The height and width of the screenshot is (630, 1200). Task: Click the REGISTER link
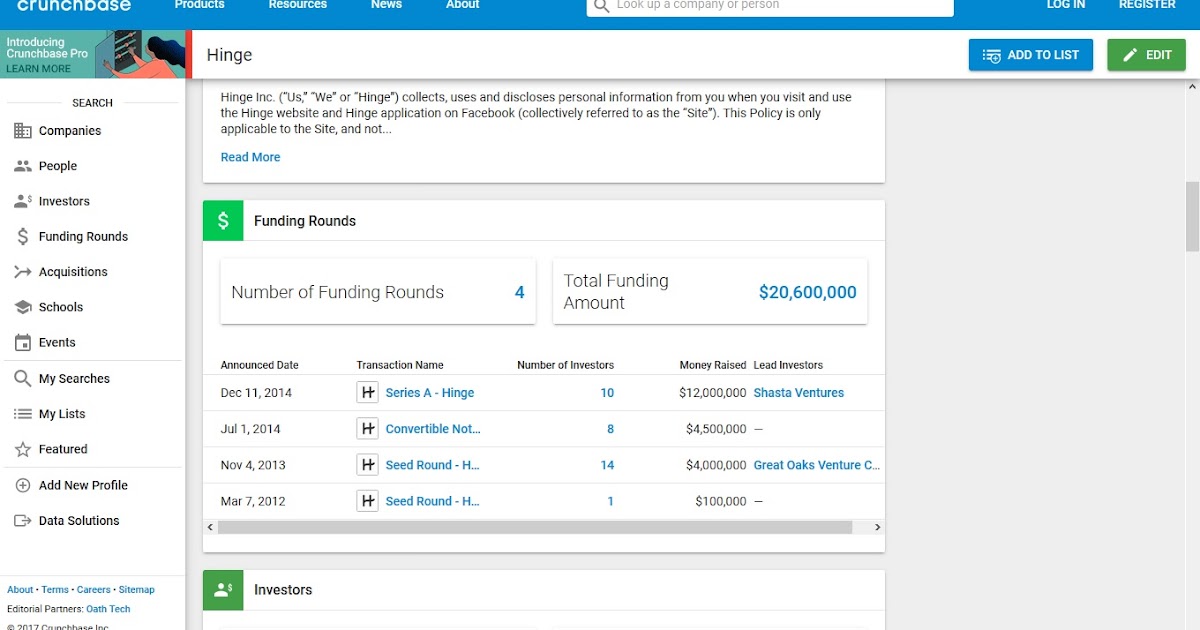pos(1147,5)
